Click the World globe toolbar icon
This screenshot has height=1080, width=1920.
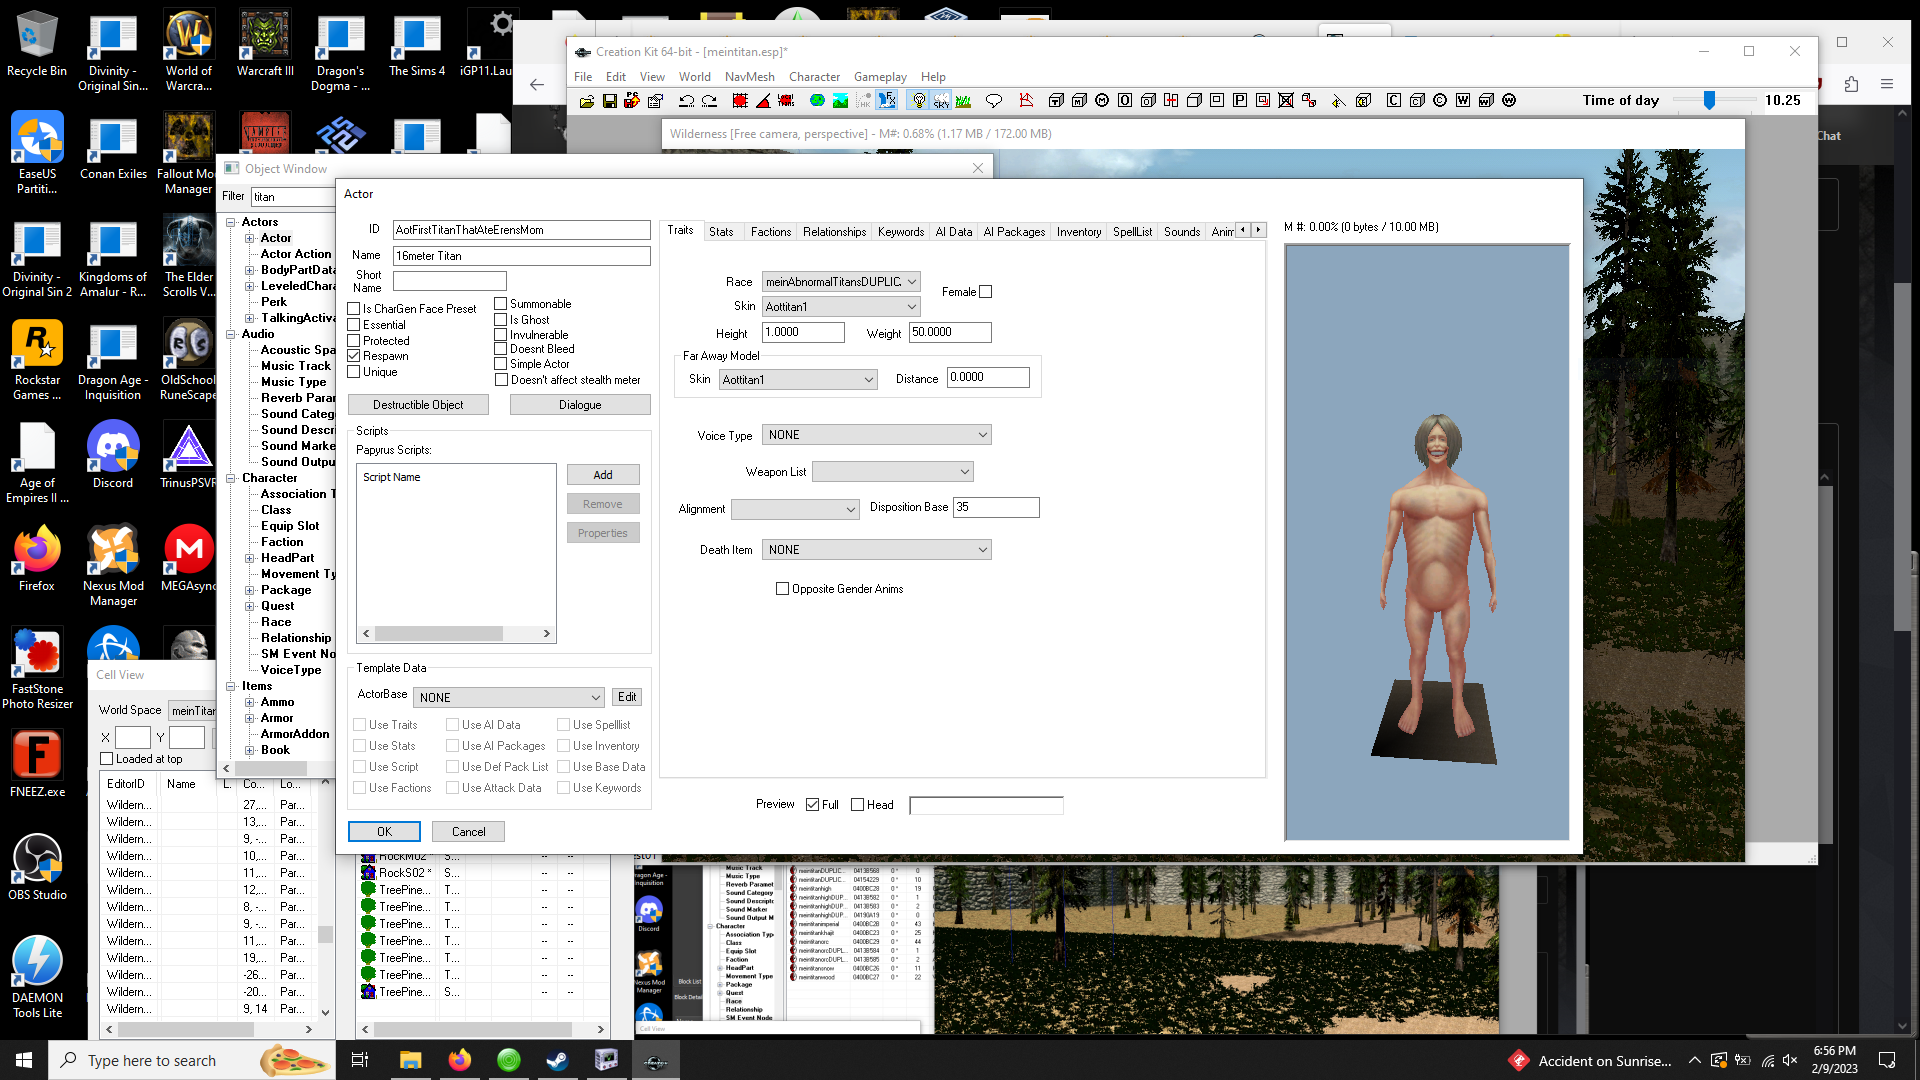coord(817,100)
